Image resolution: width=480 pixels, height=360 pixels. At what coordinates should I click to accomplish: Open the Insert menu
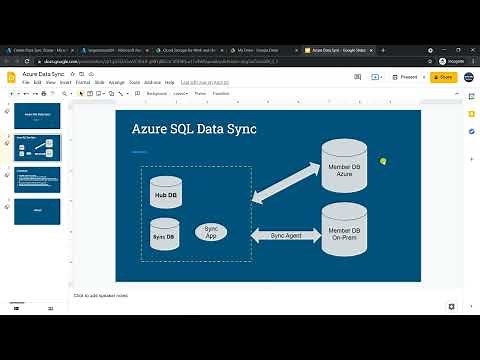coord(66,82)
